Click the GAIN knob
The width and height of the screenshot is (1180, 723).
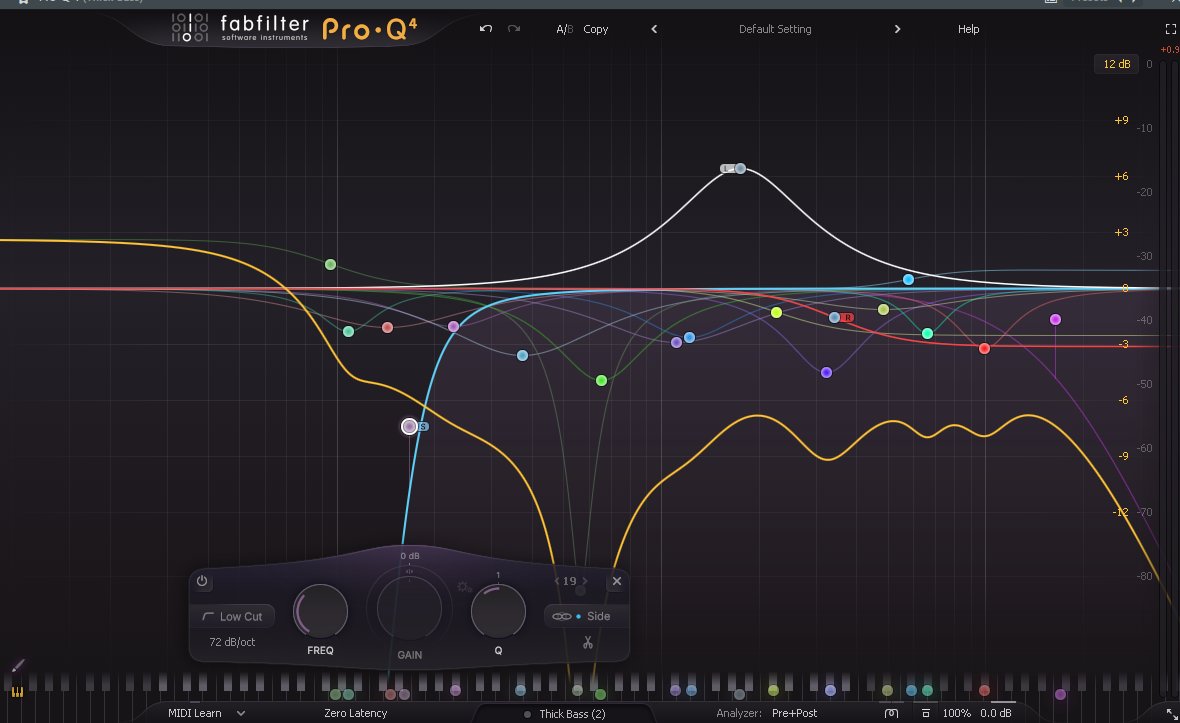[x=409, y=609]
